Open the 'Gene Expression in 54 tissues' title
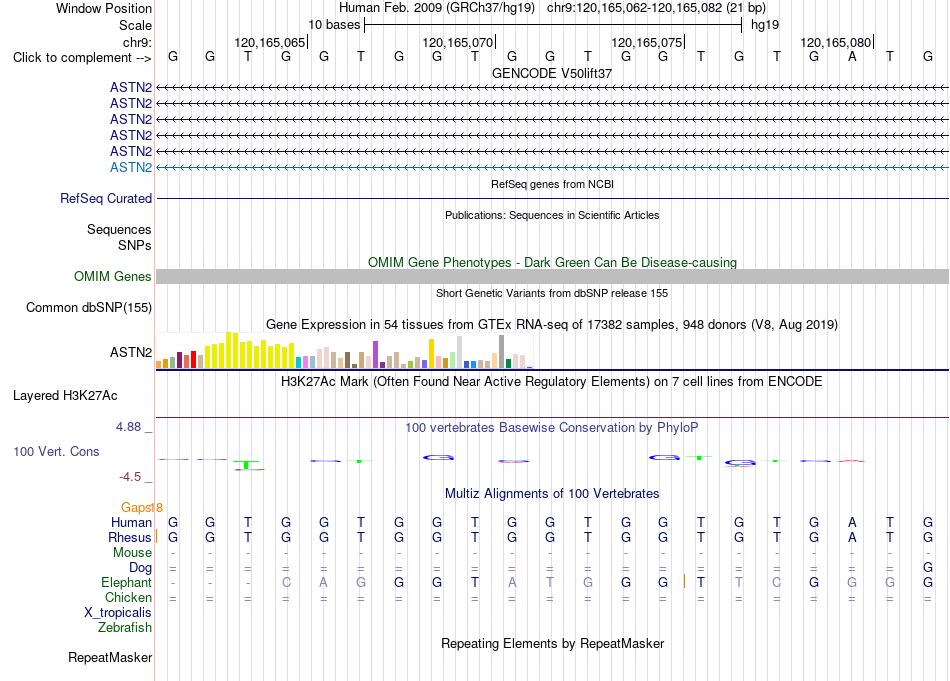 point(552,325)
